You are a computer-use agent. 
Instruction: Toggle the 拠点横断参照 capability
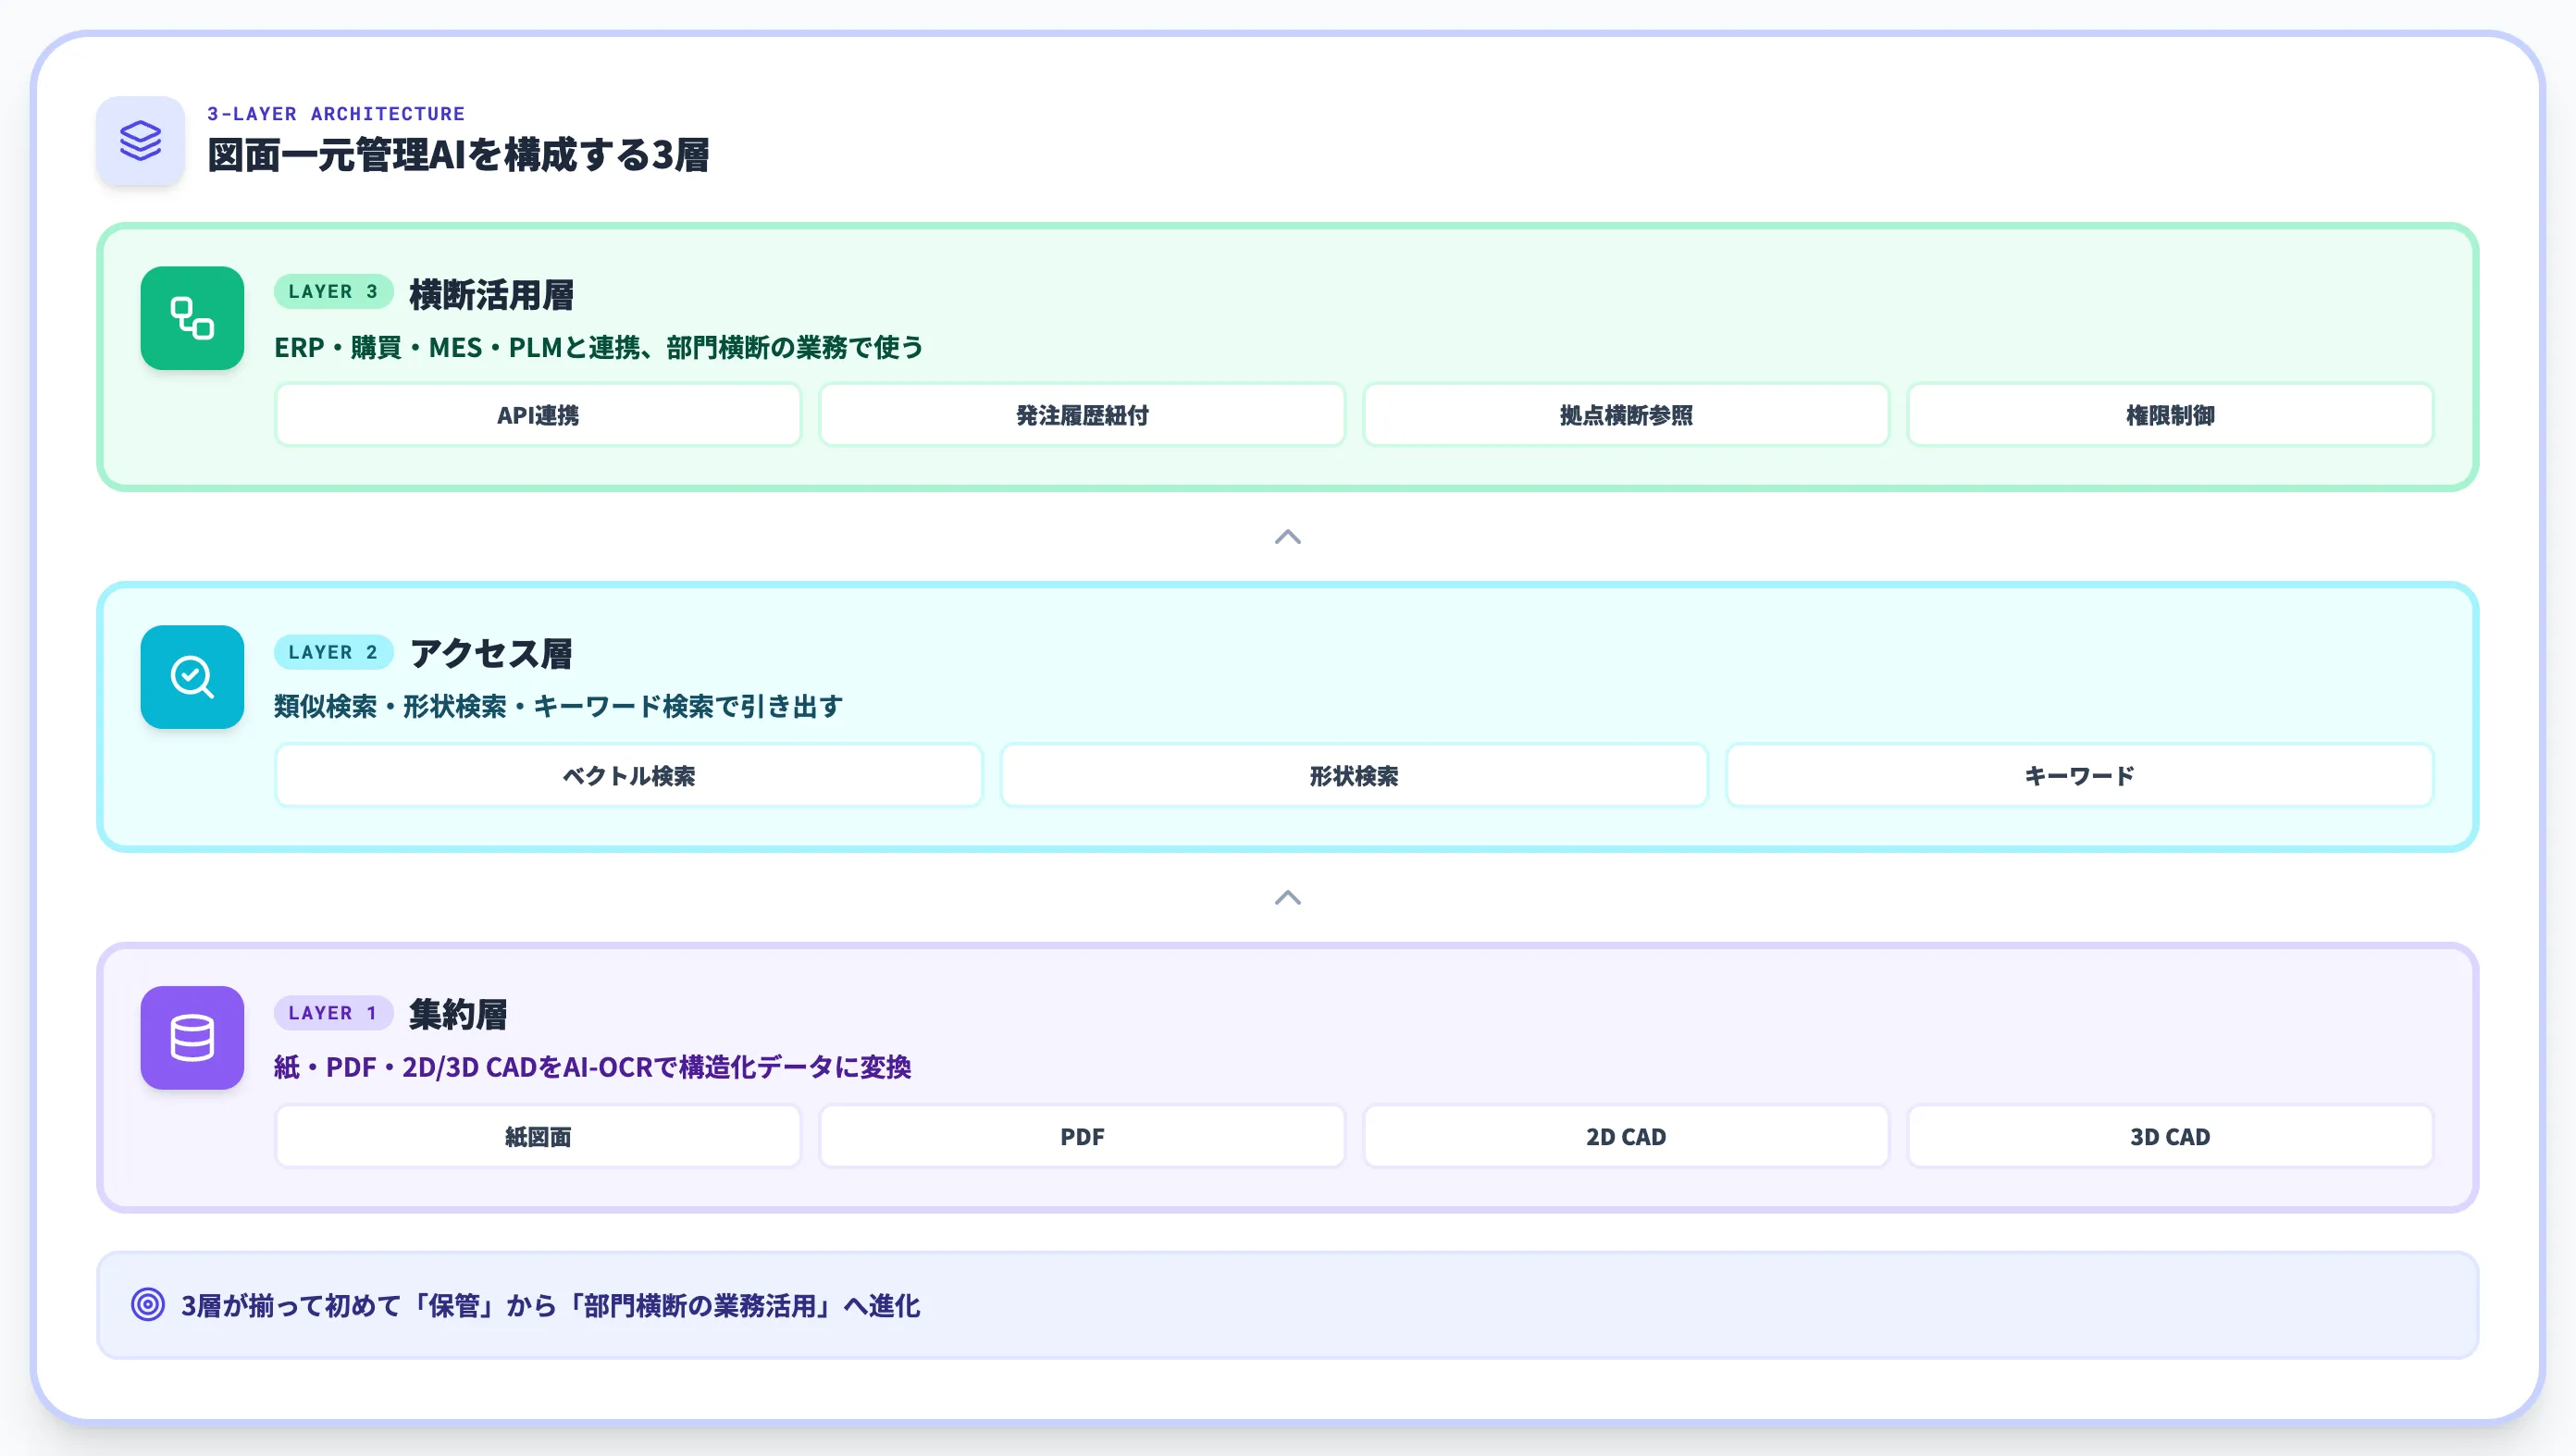point(1626,414)
